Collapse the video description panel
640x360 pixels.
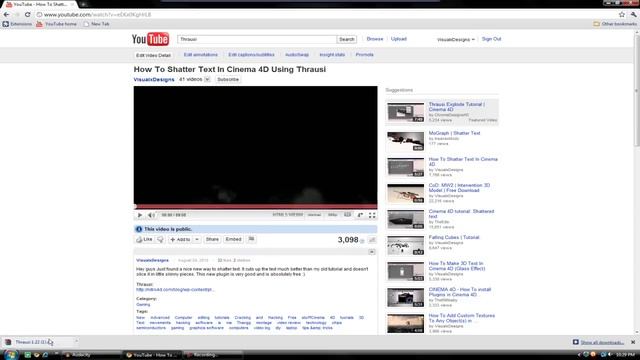(x=371, y=252)
